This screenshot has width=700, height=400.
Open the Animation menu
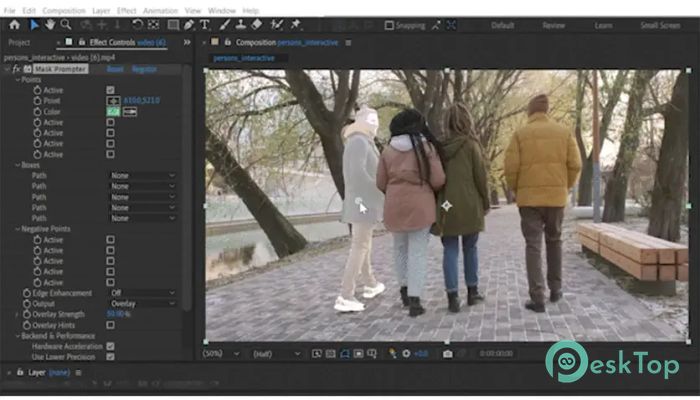[160, 10]
